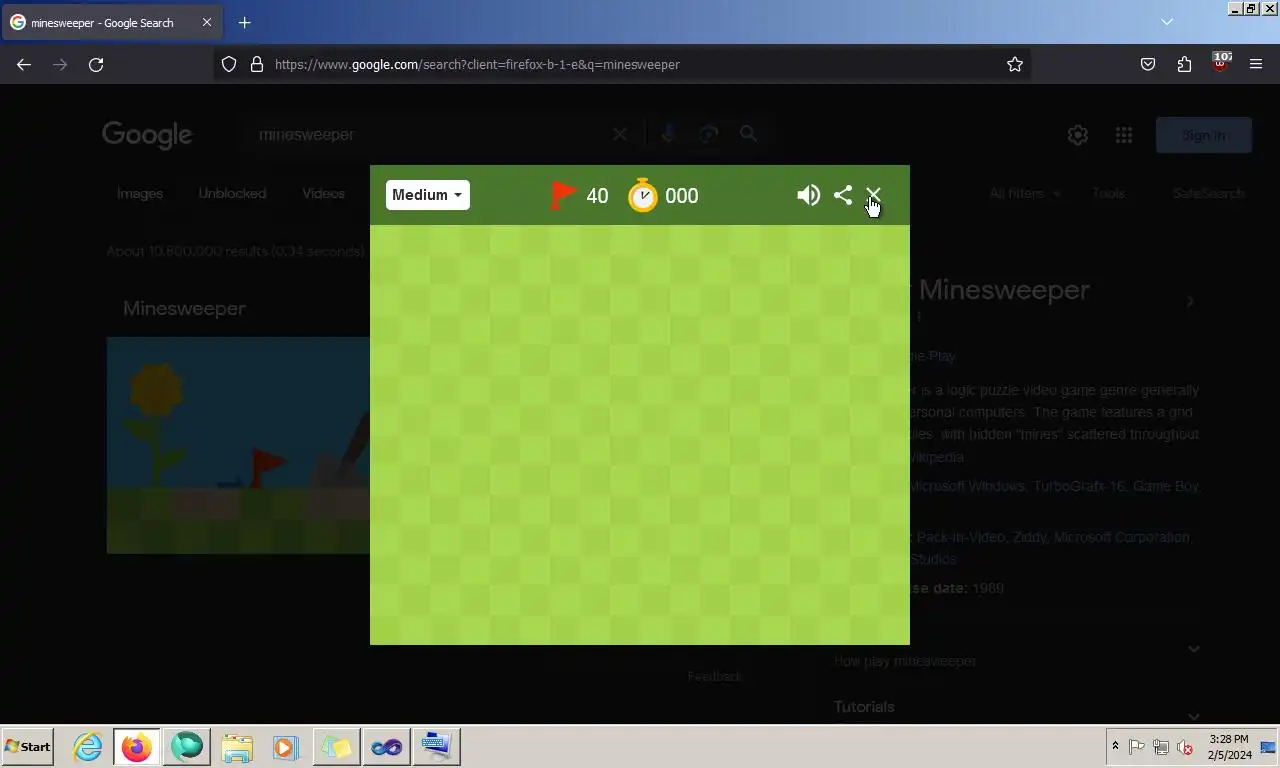Open a new browser tab
Screen dimensions: 1280x768
(x=244, y=22)
